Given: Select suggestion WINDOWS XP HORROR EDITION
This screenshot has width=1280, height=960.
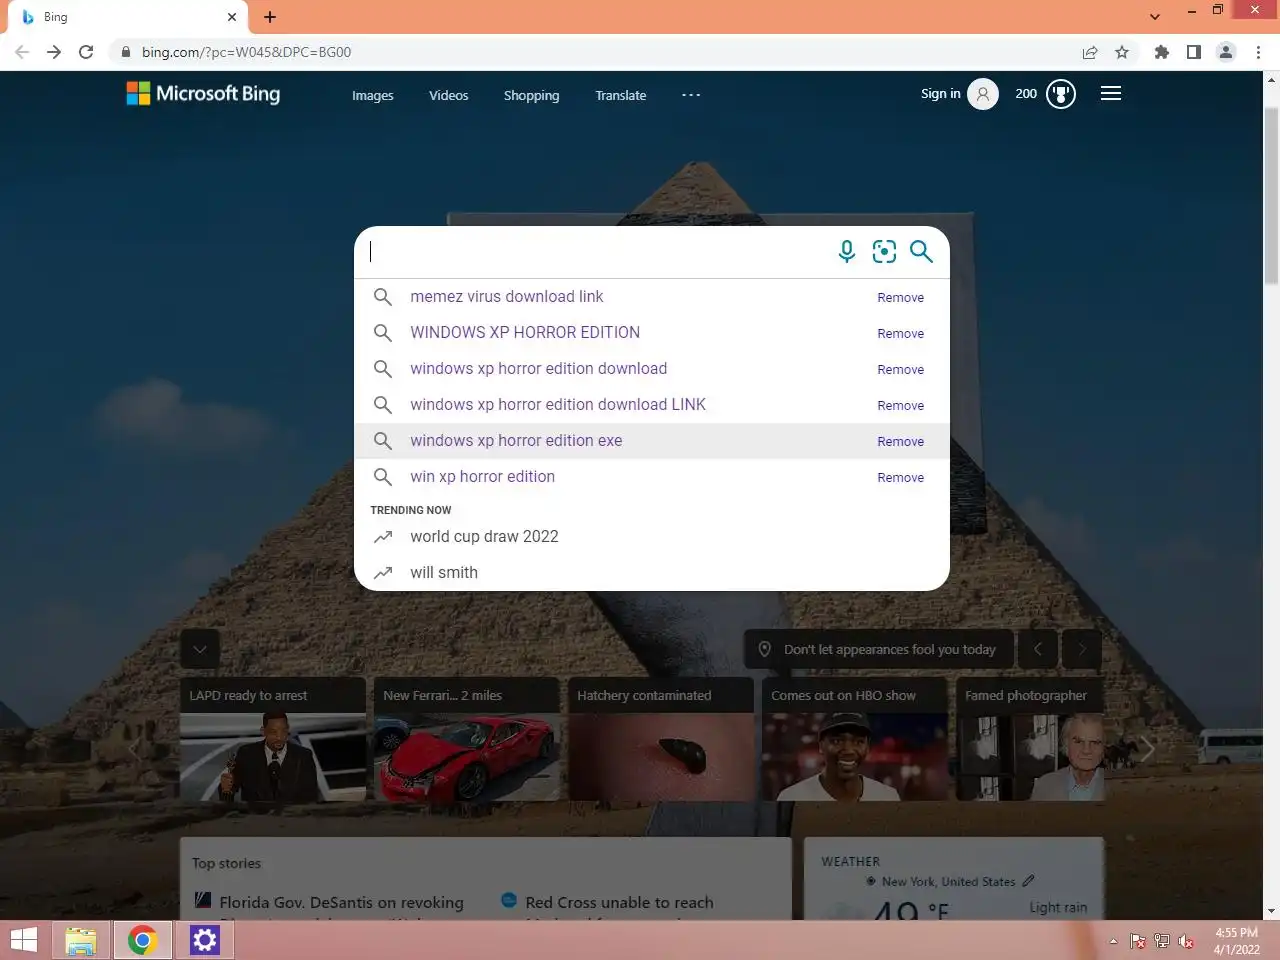Looking at the screenshot, I should coord(652,333).
